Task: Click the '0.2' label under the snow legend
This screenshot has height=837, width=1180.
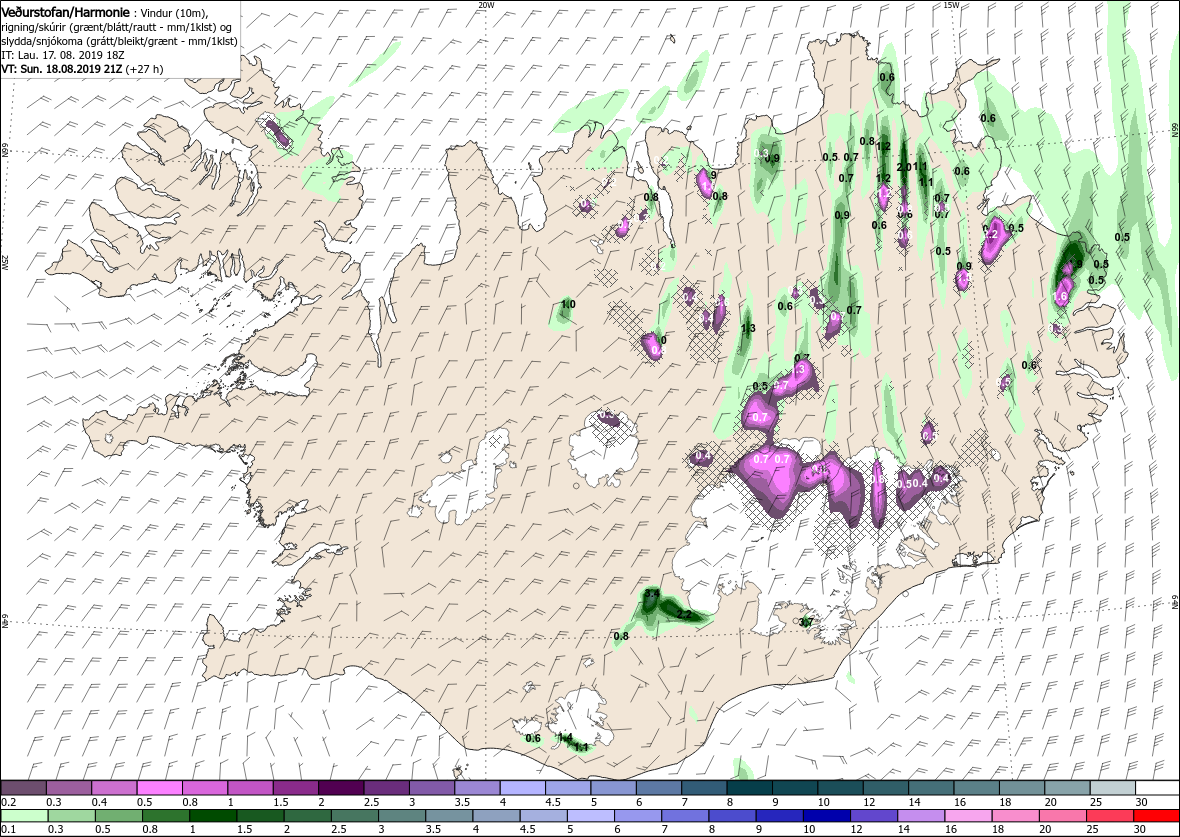Action: pos(10,802)
